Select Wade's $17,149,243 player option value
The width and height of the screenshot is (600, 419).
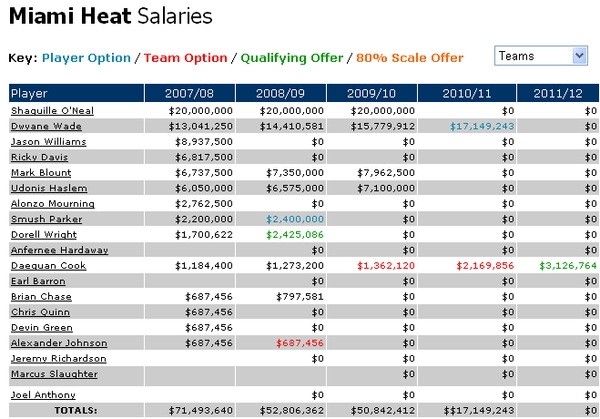pyautogui.click(x=482, y=126)
